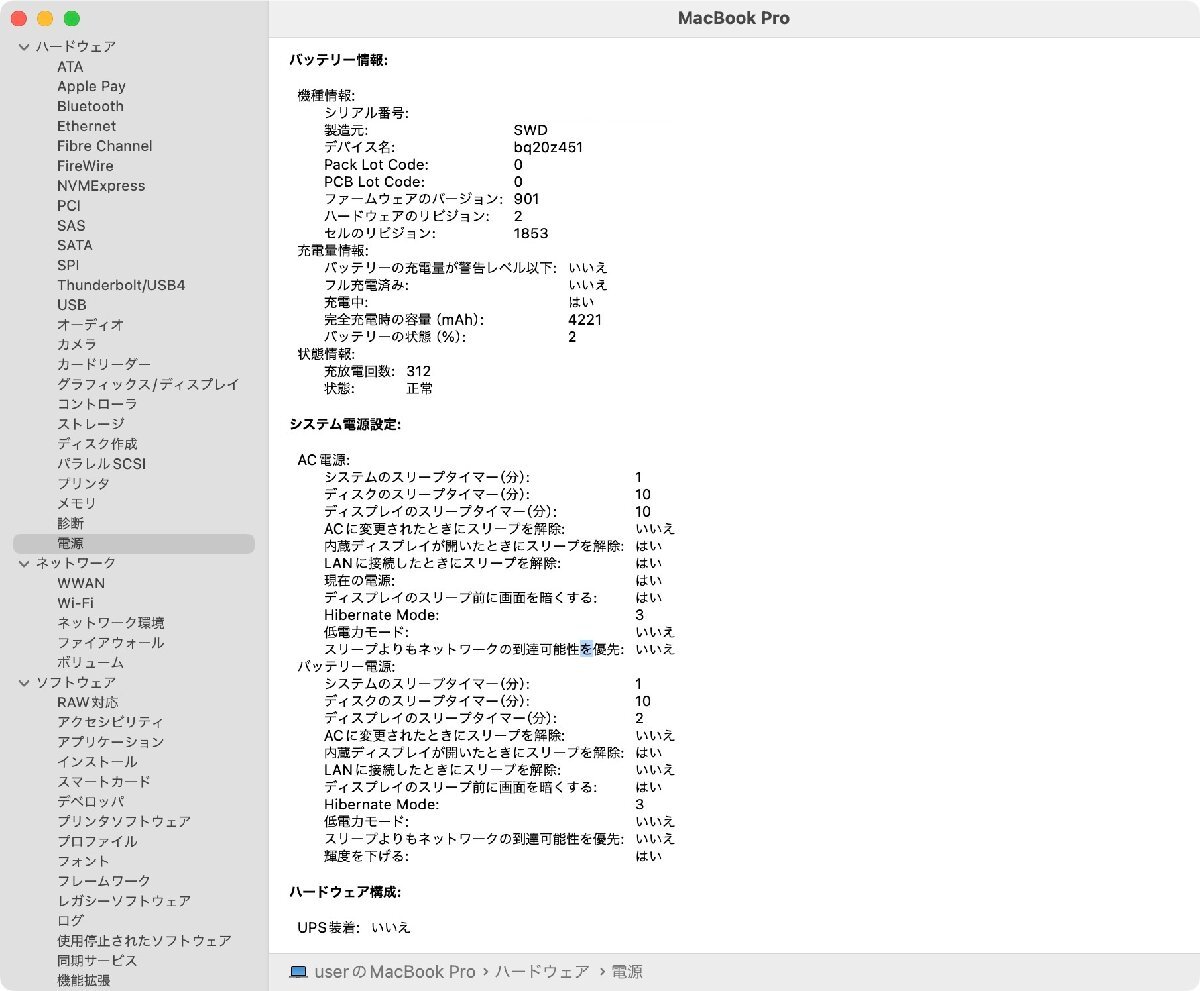Screen dimensions: 1200x991
Task: Collapse the ネットワーク section chevron
Action: click(x=24, y=563)
